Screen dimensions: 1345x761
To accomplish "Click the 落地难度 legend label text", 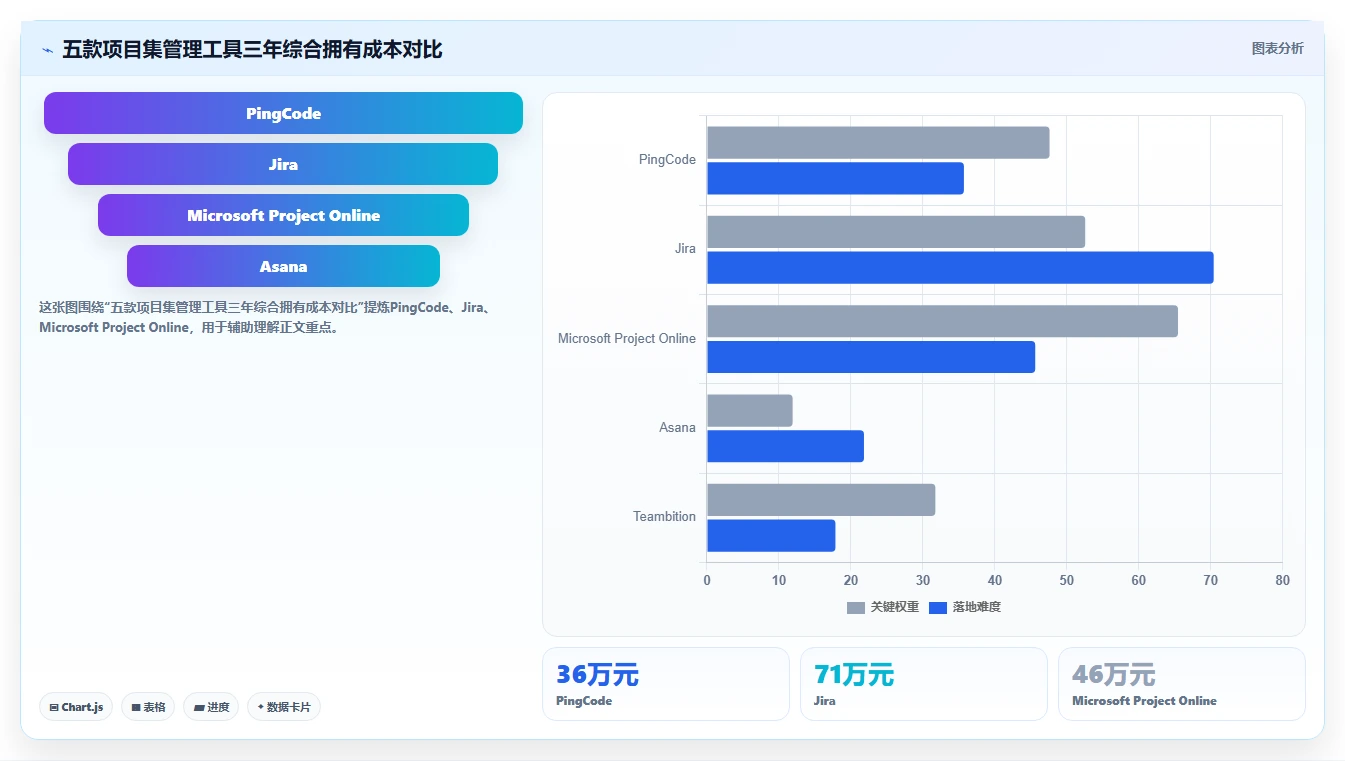I will [x=977, y=607].
